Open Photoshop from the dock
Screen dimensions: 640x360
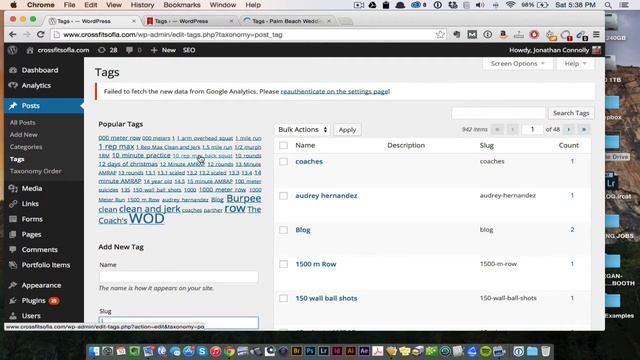[310, 351]
